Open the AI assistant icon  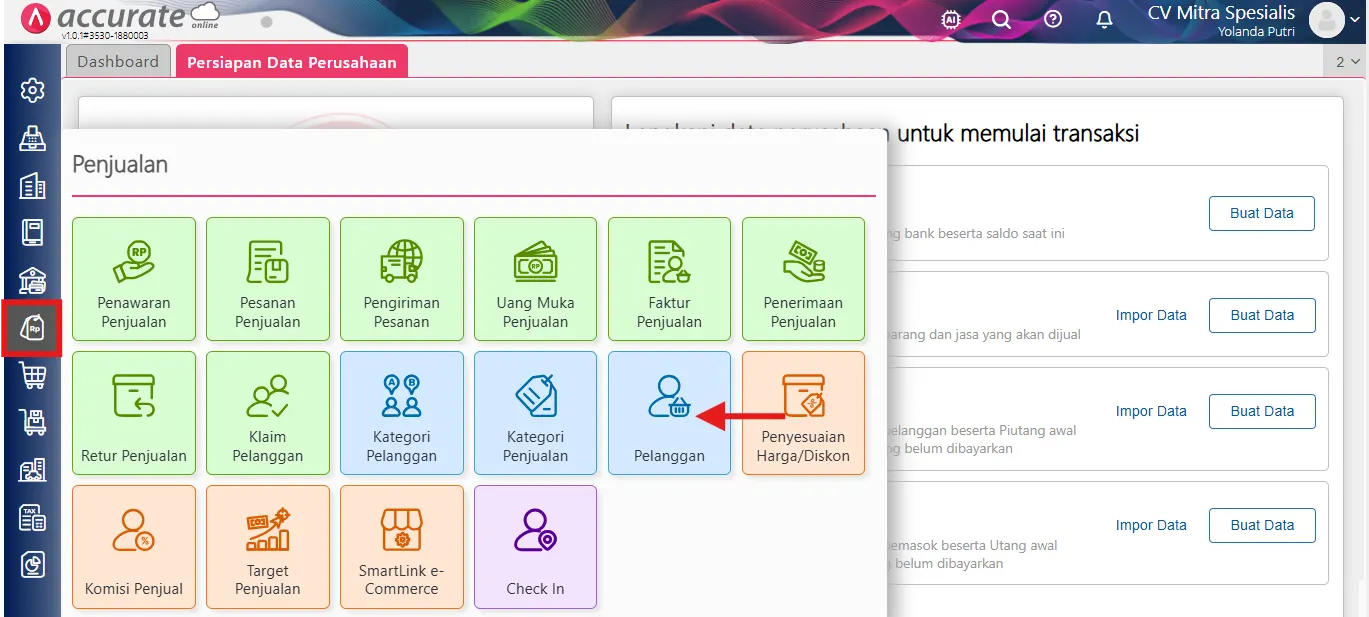(950, 19)
